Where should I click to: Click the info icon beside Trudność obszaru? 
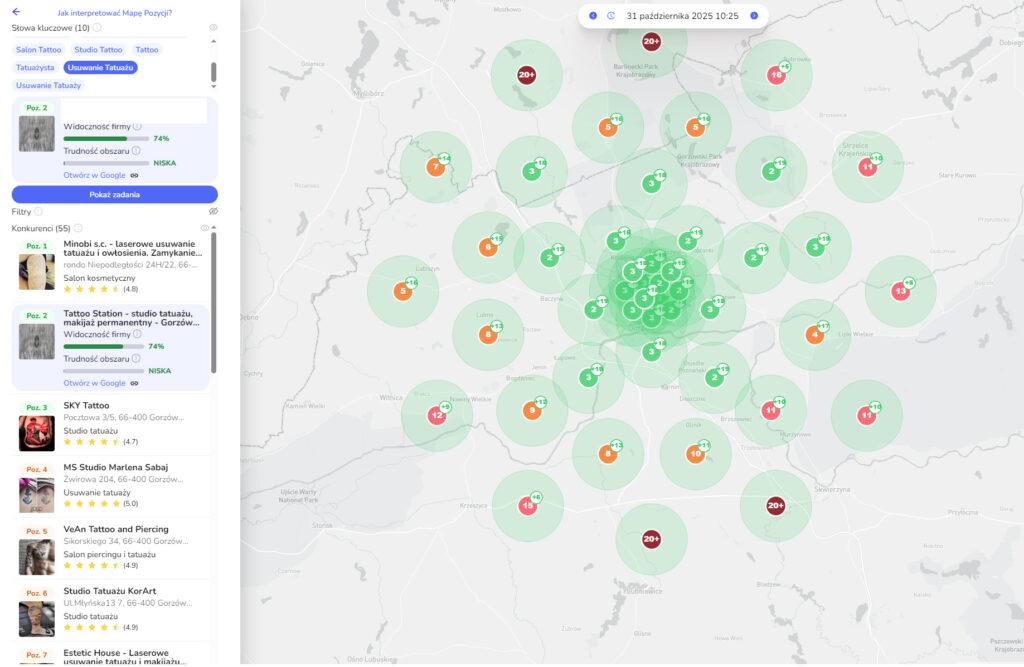tap(135, 151)
